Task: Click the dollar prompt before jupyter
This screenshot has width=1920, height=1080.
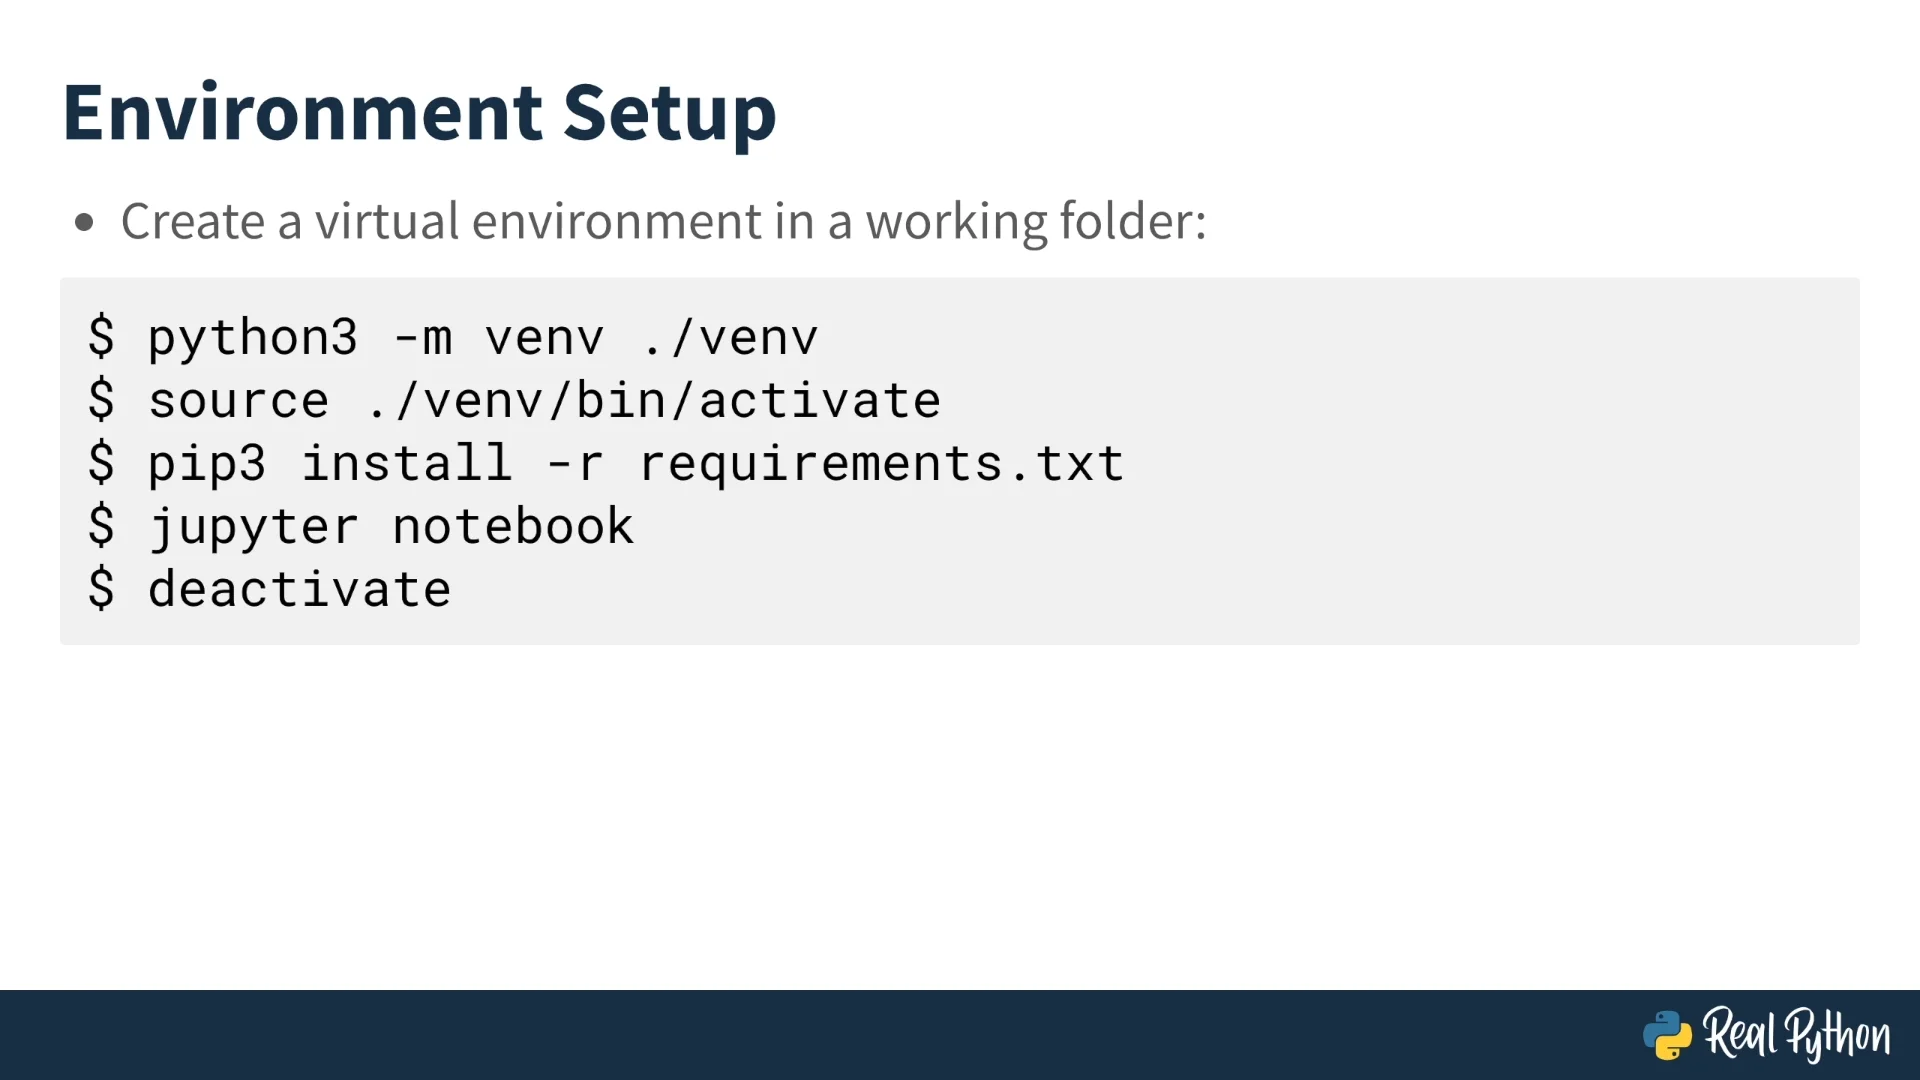Action: (101, 525)
